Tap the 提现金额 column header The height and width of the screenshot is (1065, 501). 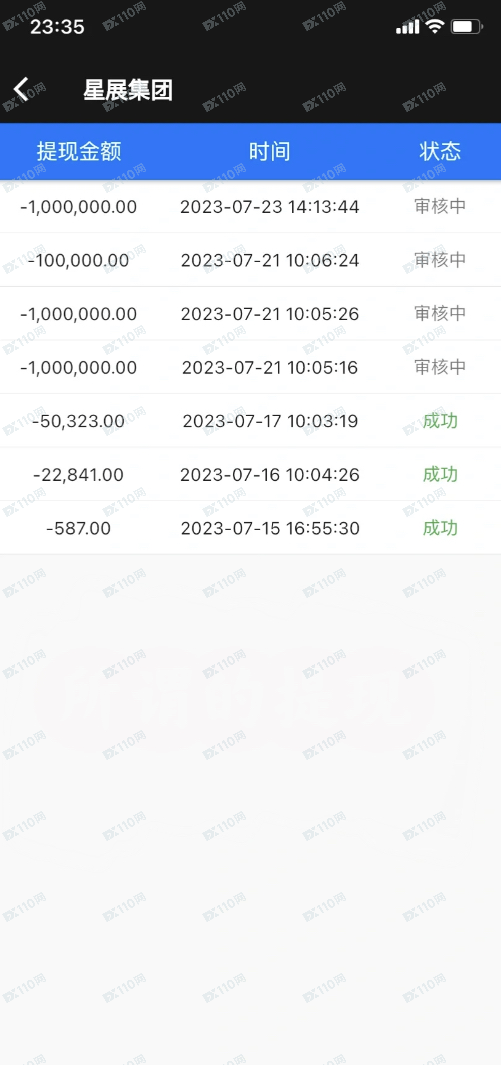tap(79, 151)
